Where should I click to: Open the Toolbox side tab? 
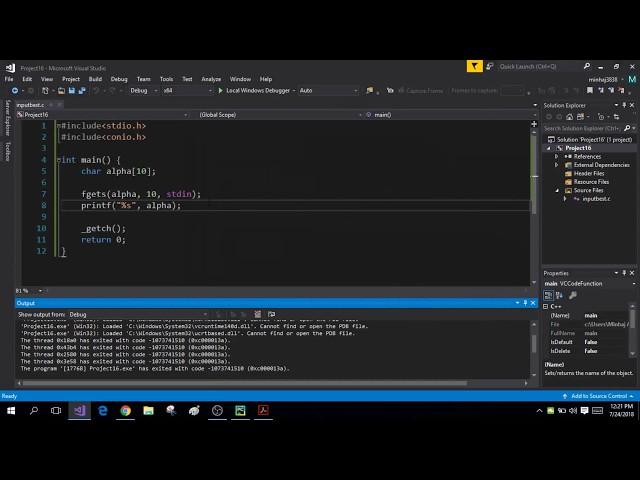7,152
